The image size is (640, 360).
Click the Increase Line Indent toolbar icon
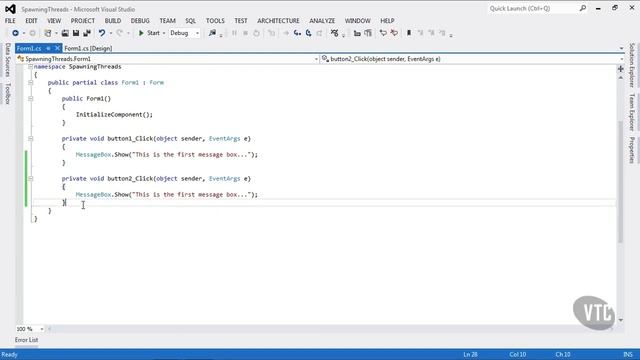(x=368, y=33)
